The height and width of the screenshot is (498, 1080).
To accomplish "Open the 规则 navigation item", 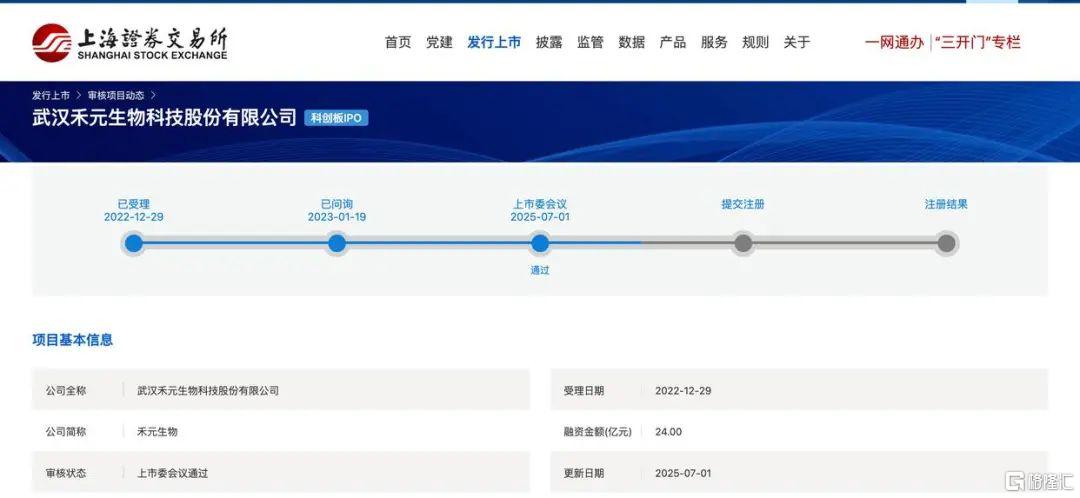I will [756, 42].
